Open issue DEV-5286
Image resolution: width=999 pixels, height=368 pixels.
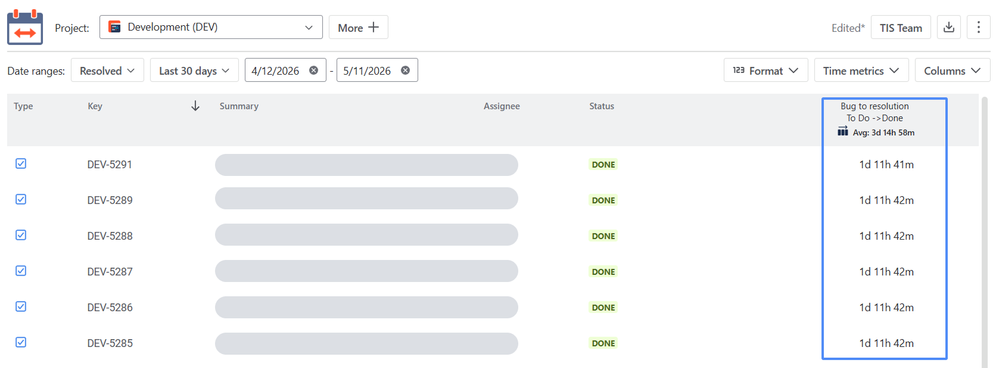point(110,308)
